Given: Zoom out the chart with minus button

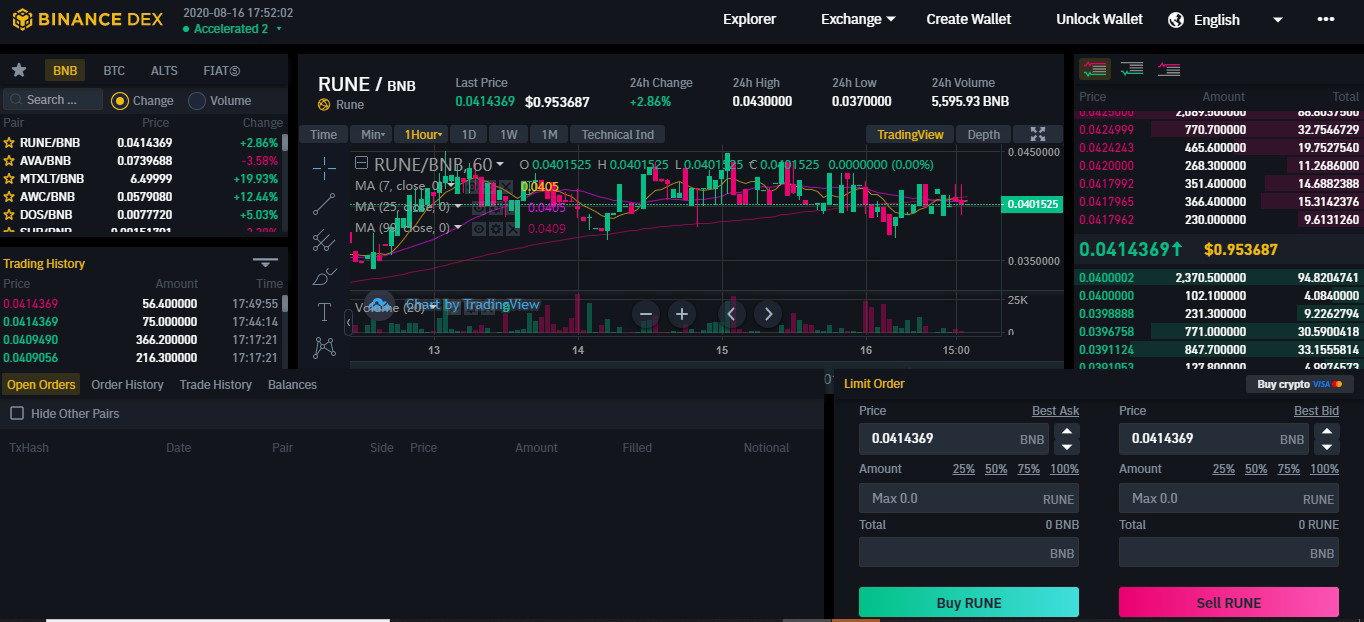Looking at the screenshot, I should pyautogui.click(x=646, y=314).
